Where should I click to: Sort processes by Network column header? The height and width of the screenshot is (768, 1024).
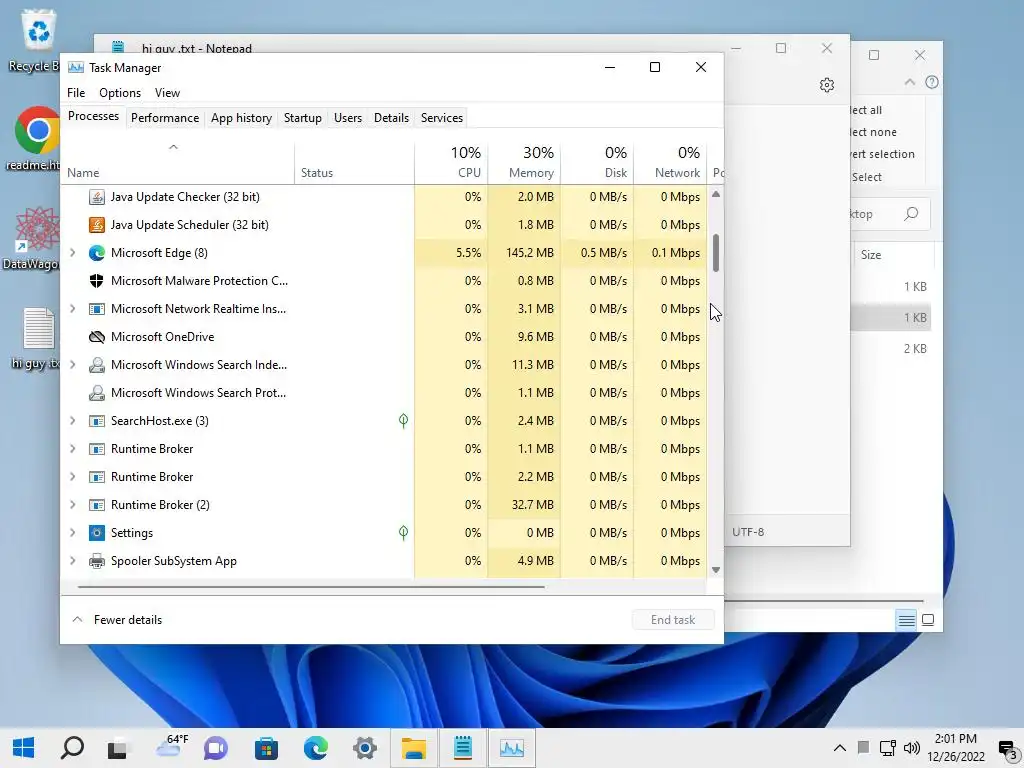[x=670, y=162]
